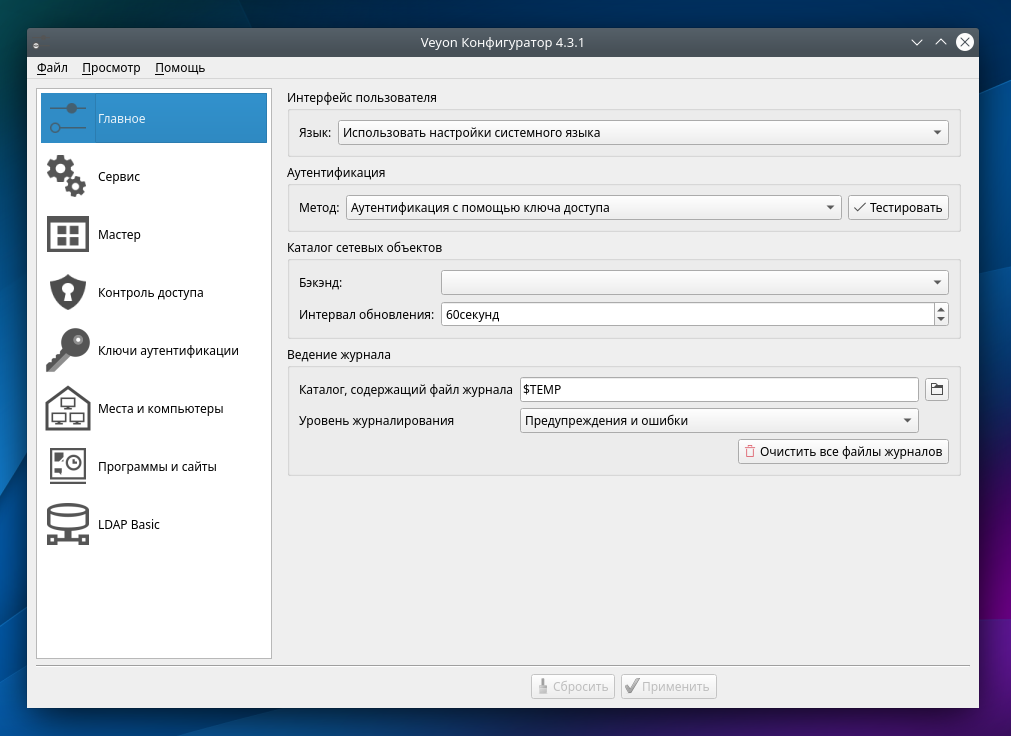The image size is (1011, 736).
Task: Decrease the Интервал обновления value
Action: [941, 320]
